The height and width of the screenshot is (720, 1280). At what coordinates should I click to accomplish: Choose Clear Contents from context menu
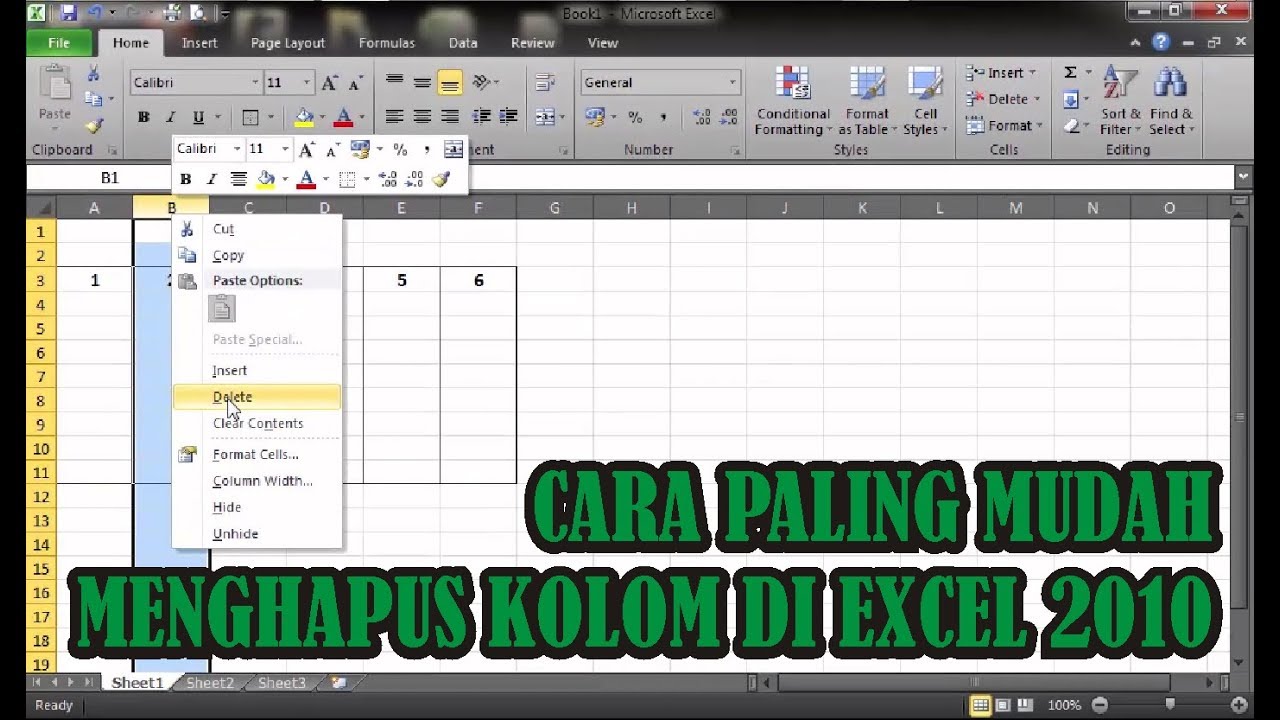(x=257, y=423)
